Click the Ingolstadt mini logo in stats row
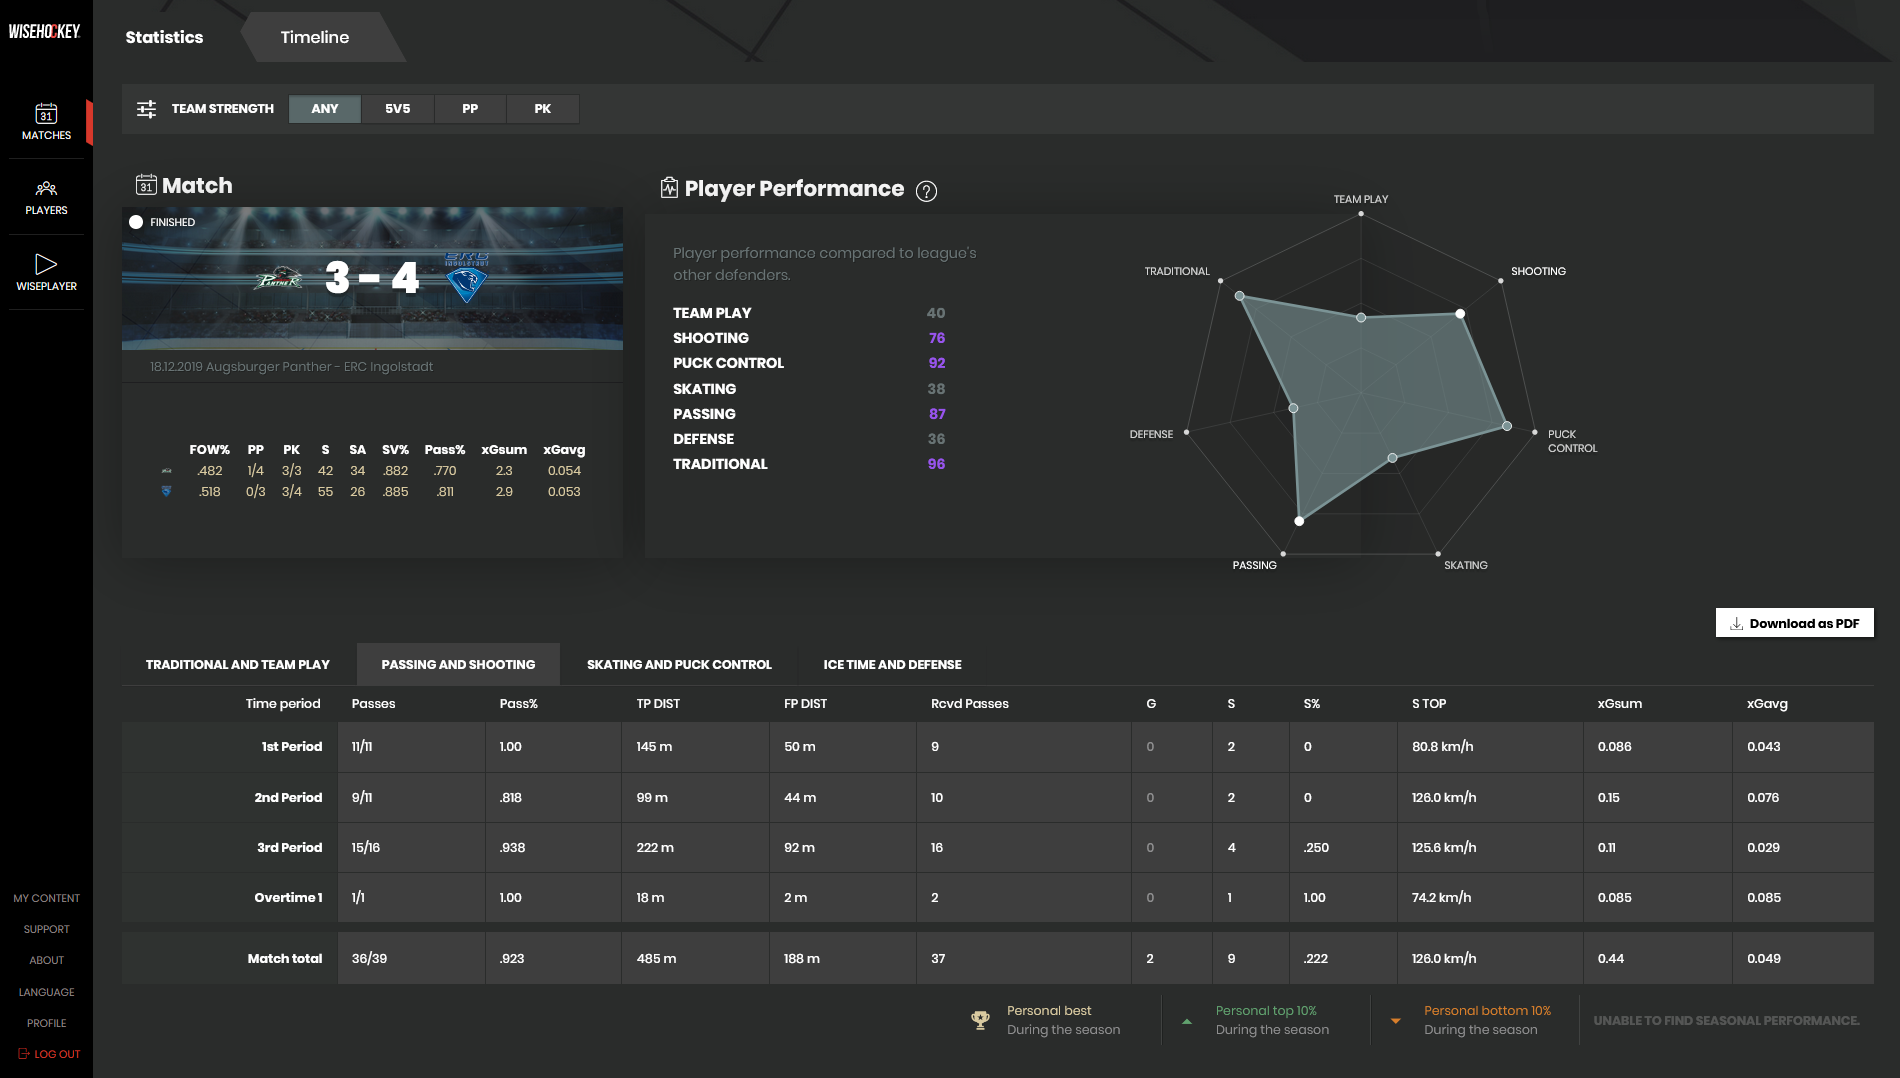This screenshot has height=1078, width=1900. click(x=166, y=491)
